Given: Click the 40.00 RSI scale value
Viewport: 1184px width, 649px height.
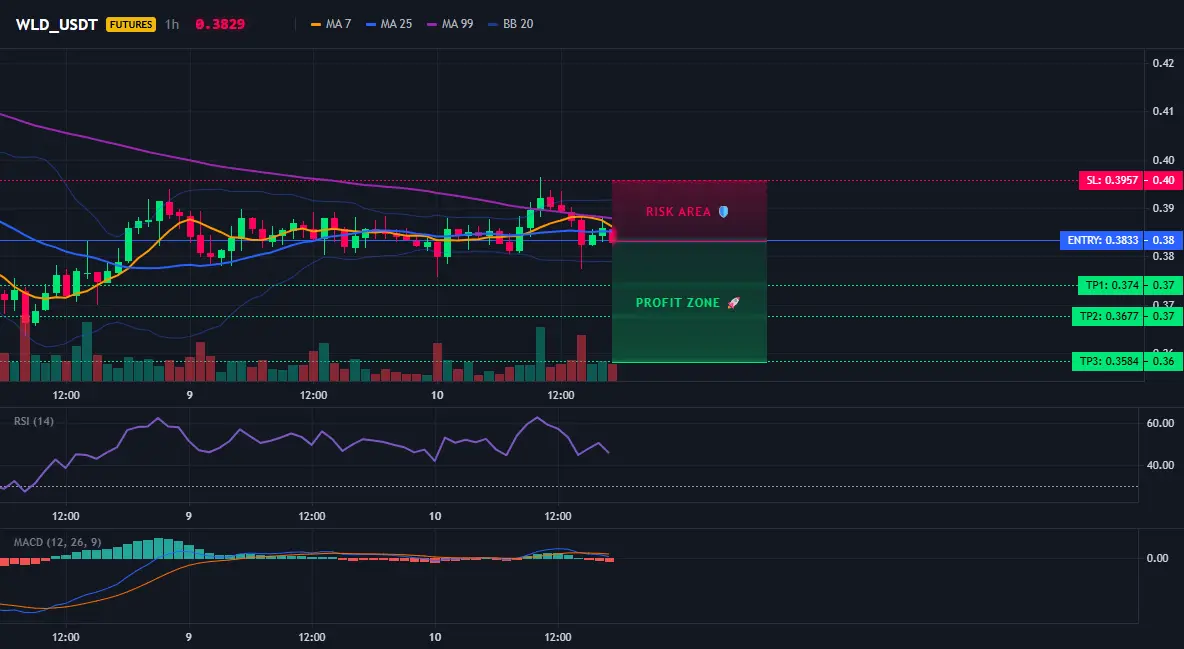Looking at the screenshot, I should [x=1160, y=465].
